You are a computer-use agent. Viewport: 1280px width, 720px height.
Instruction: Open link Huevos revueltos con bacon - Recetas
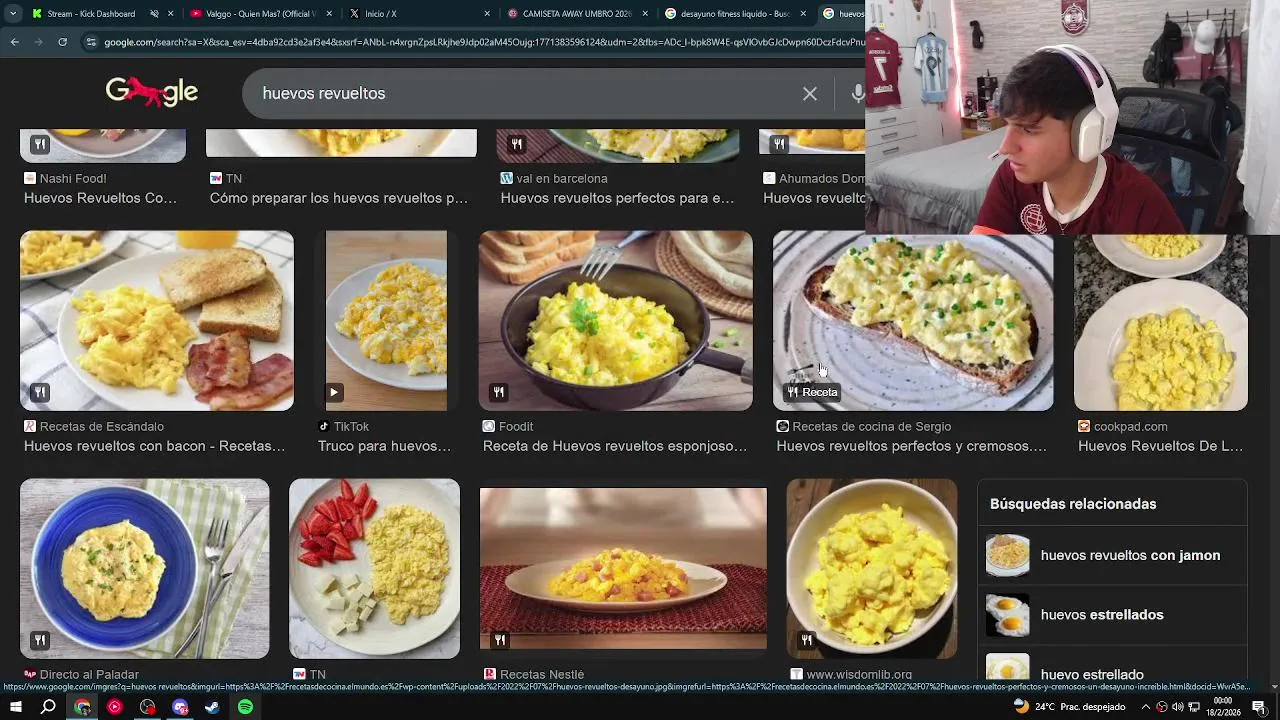click(x=155, y=446)
